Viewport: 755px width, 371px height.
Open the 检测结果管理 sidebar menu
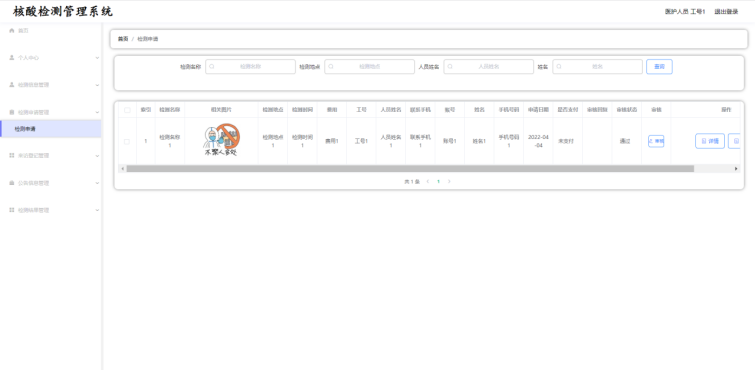[51, 210]
